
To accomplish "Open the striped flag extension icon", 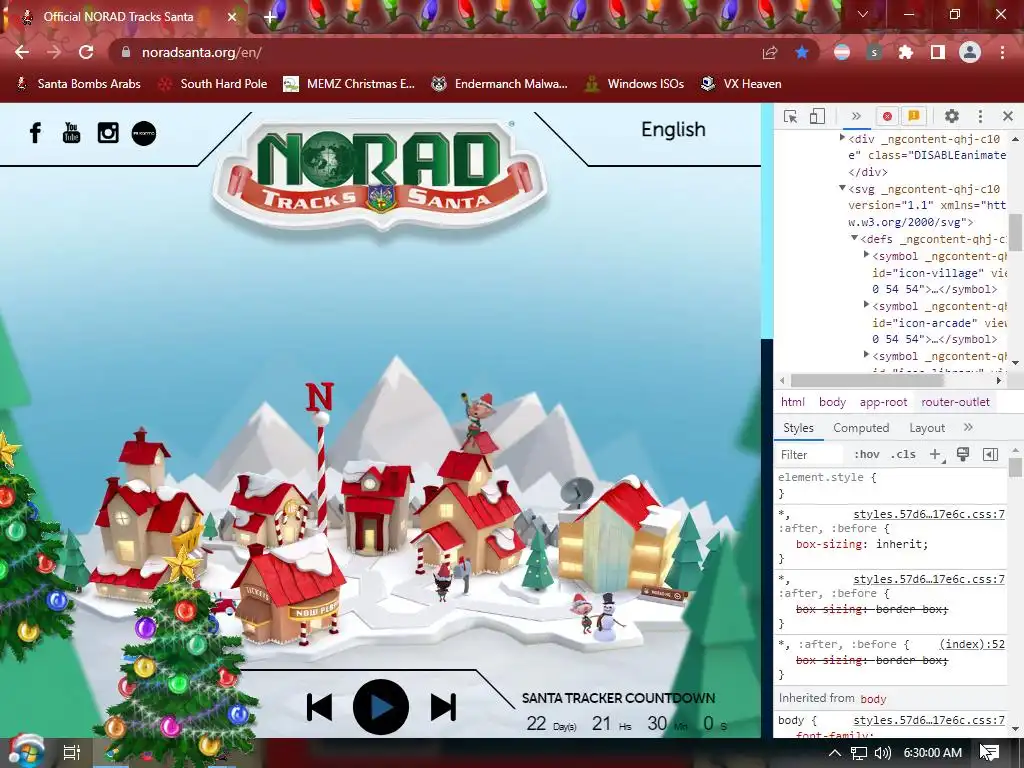I will (842, 52).
